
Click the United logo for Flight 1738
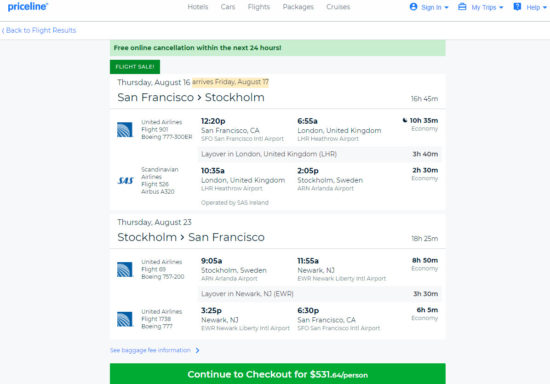pyautogui.click(x=125, y=319)
